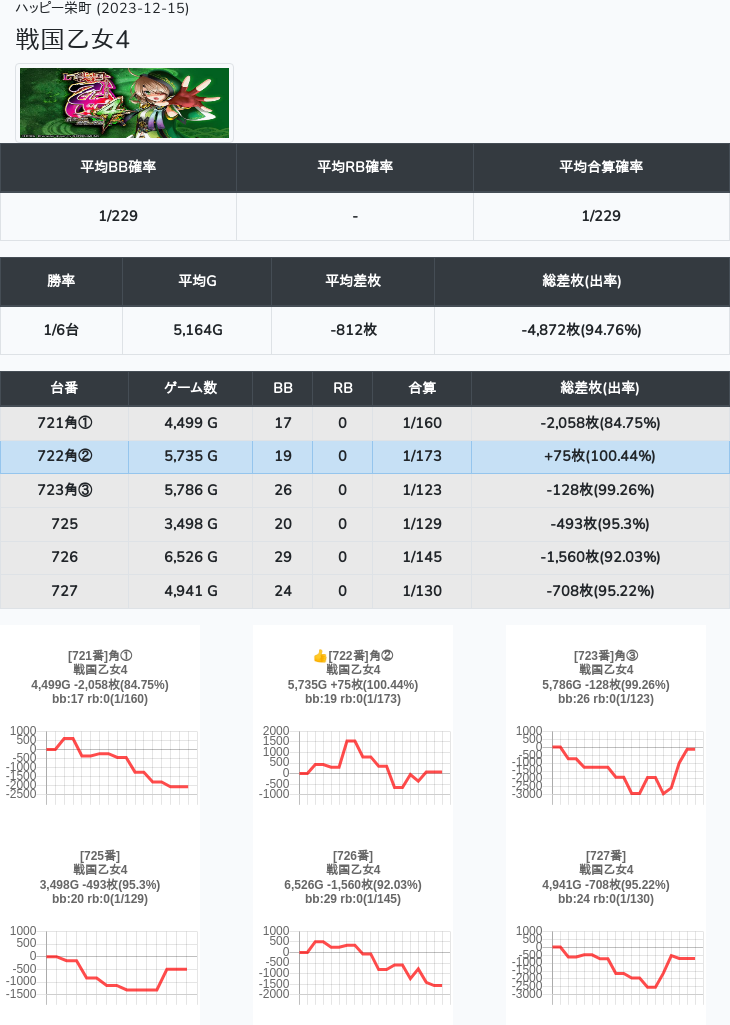Click the BB column header

coord(283,388)
